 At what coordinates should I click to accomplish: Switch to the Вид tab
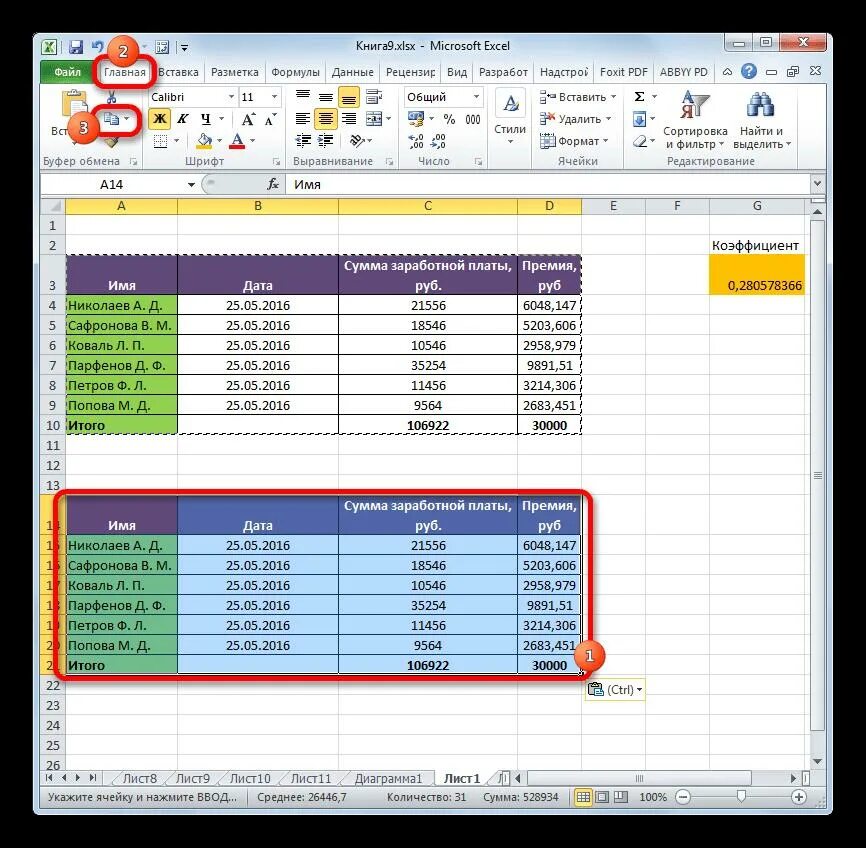click(457, 72)
